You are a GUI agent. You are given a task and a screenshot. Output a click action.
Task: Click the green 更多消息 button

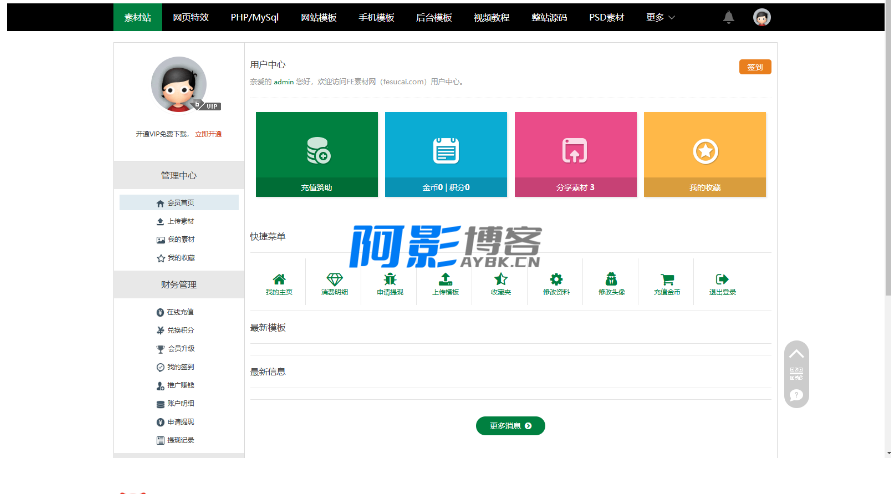(510, 426)
